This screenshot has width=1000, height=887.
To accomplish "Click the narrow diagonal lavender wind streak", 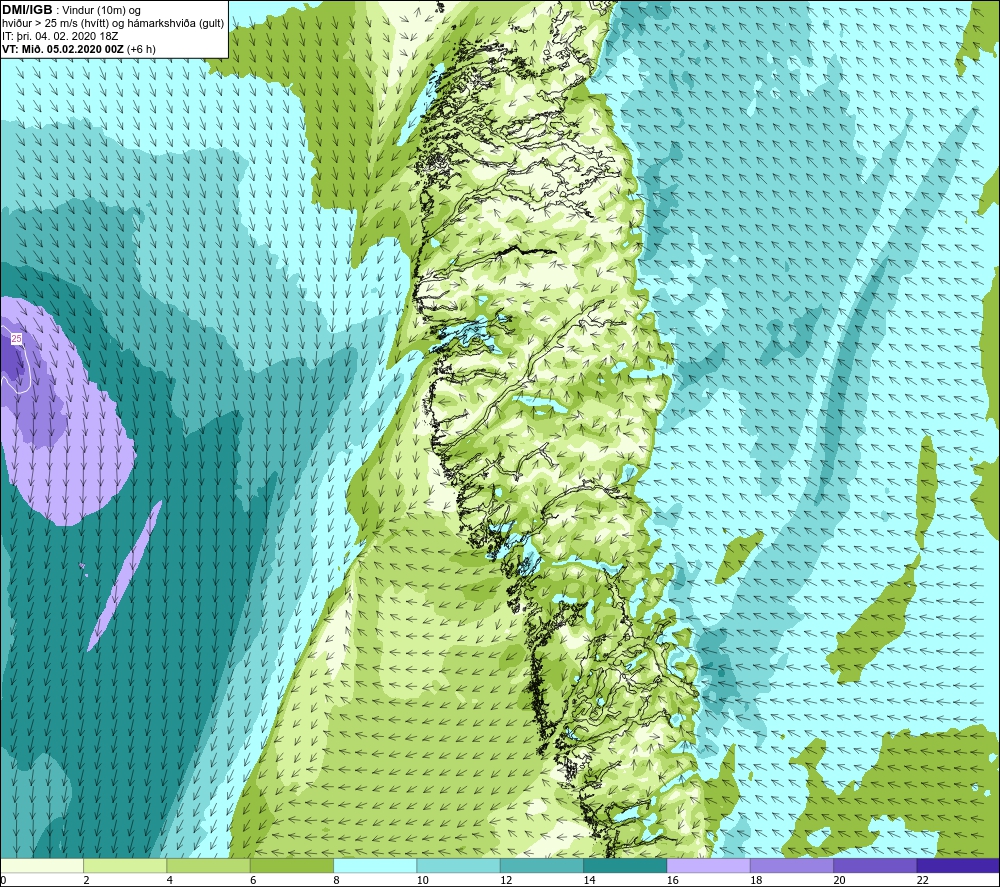I will pos(125,576).
